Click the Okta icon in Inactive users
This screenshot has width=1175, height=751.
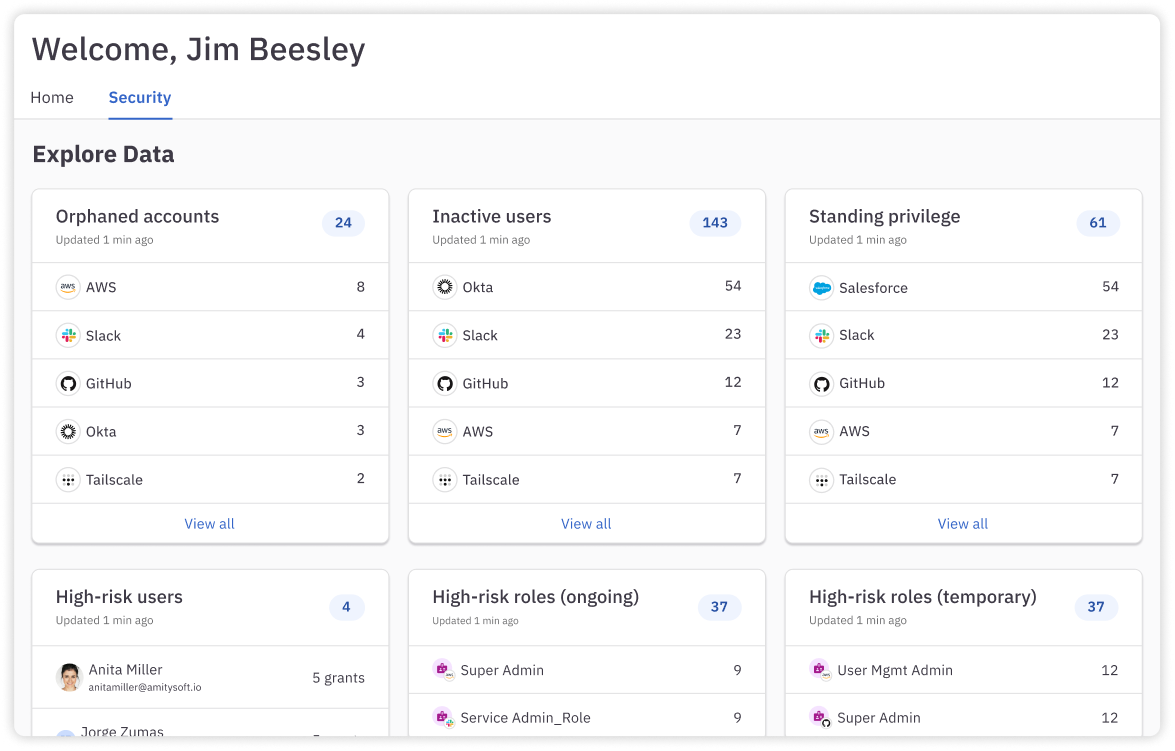(445, 287)
